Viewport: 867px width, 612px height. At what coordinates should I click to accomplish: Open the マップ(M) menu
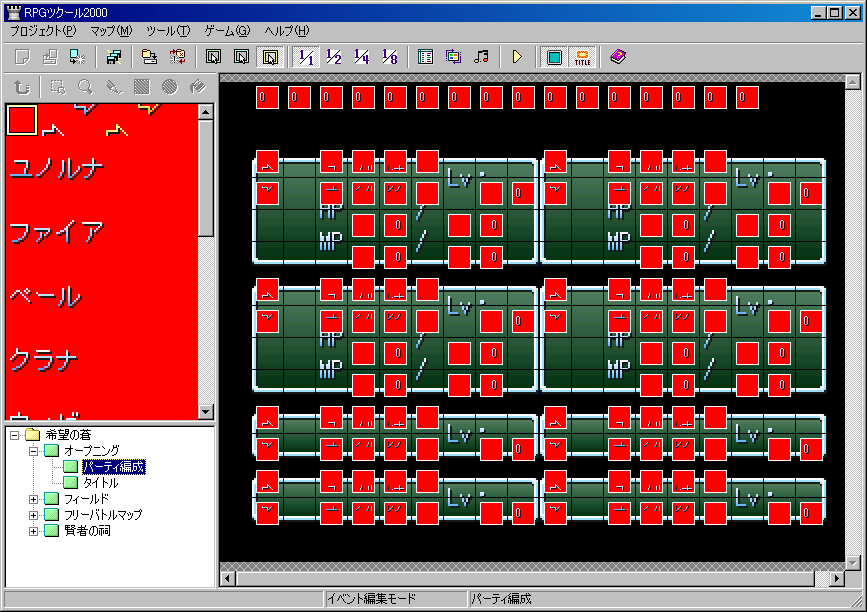click(111, 31)
